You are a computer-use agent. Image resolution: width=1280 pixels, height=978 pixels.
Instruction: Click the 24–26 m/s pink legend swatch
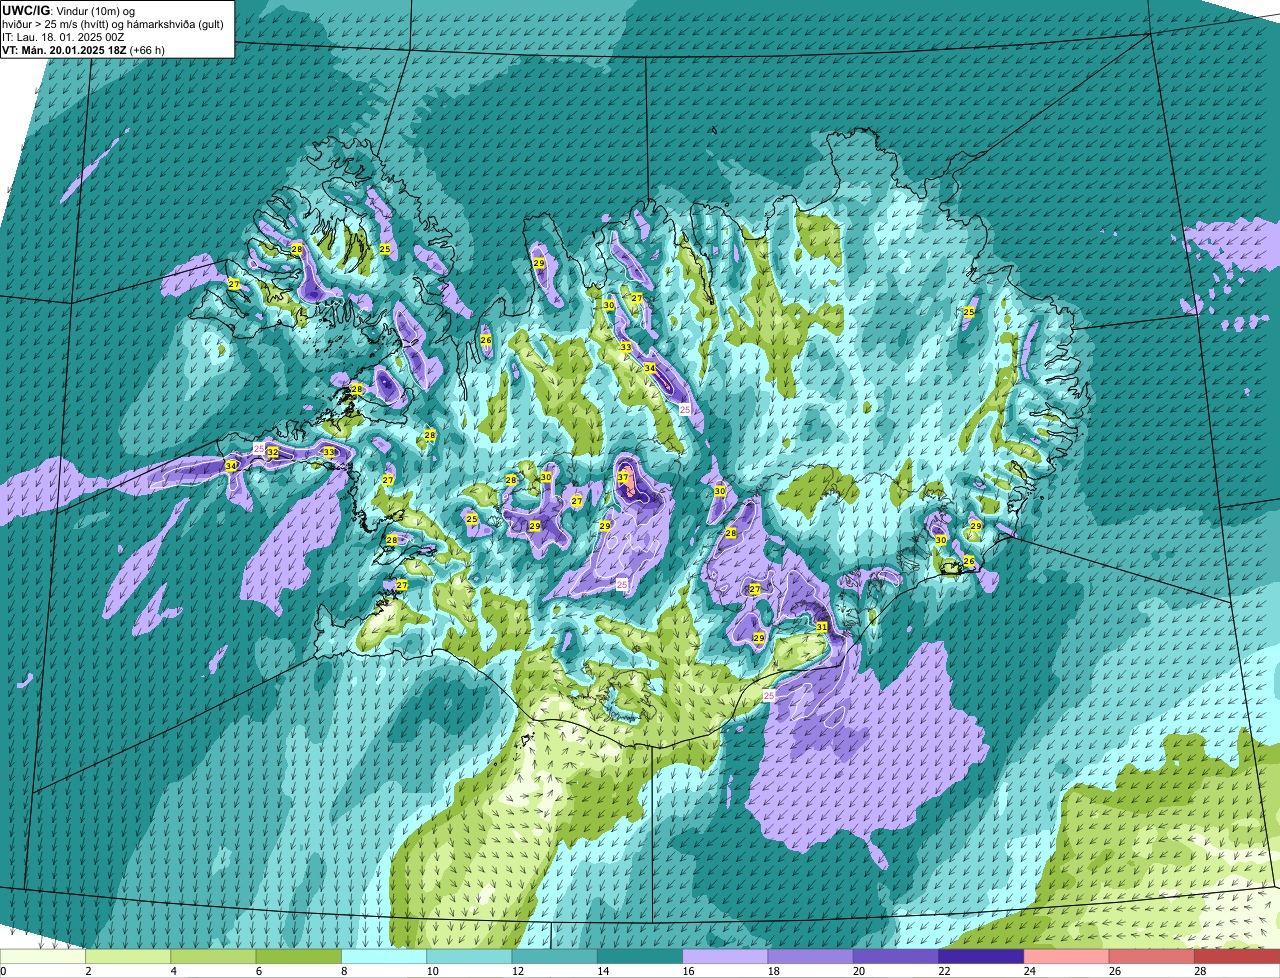1067,956
